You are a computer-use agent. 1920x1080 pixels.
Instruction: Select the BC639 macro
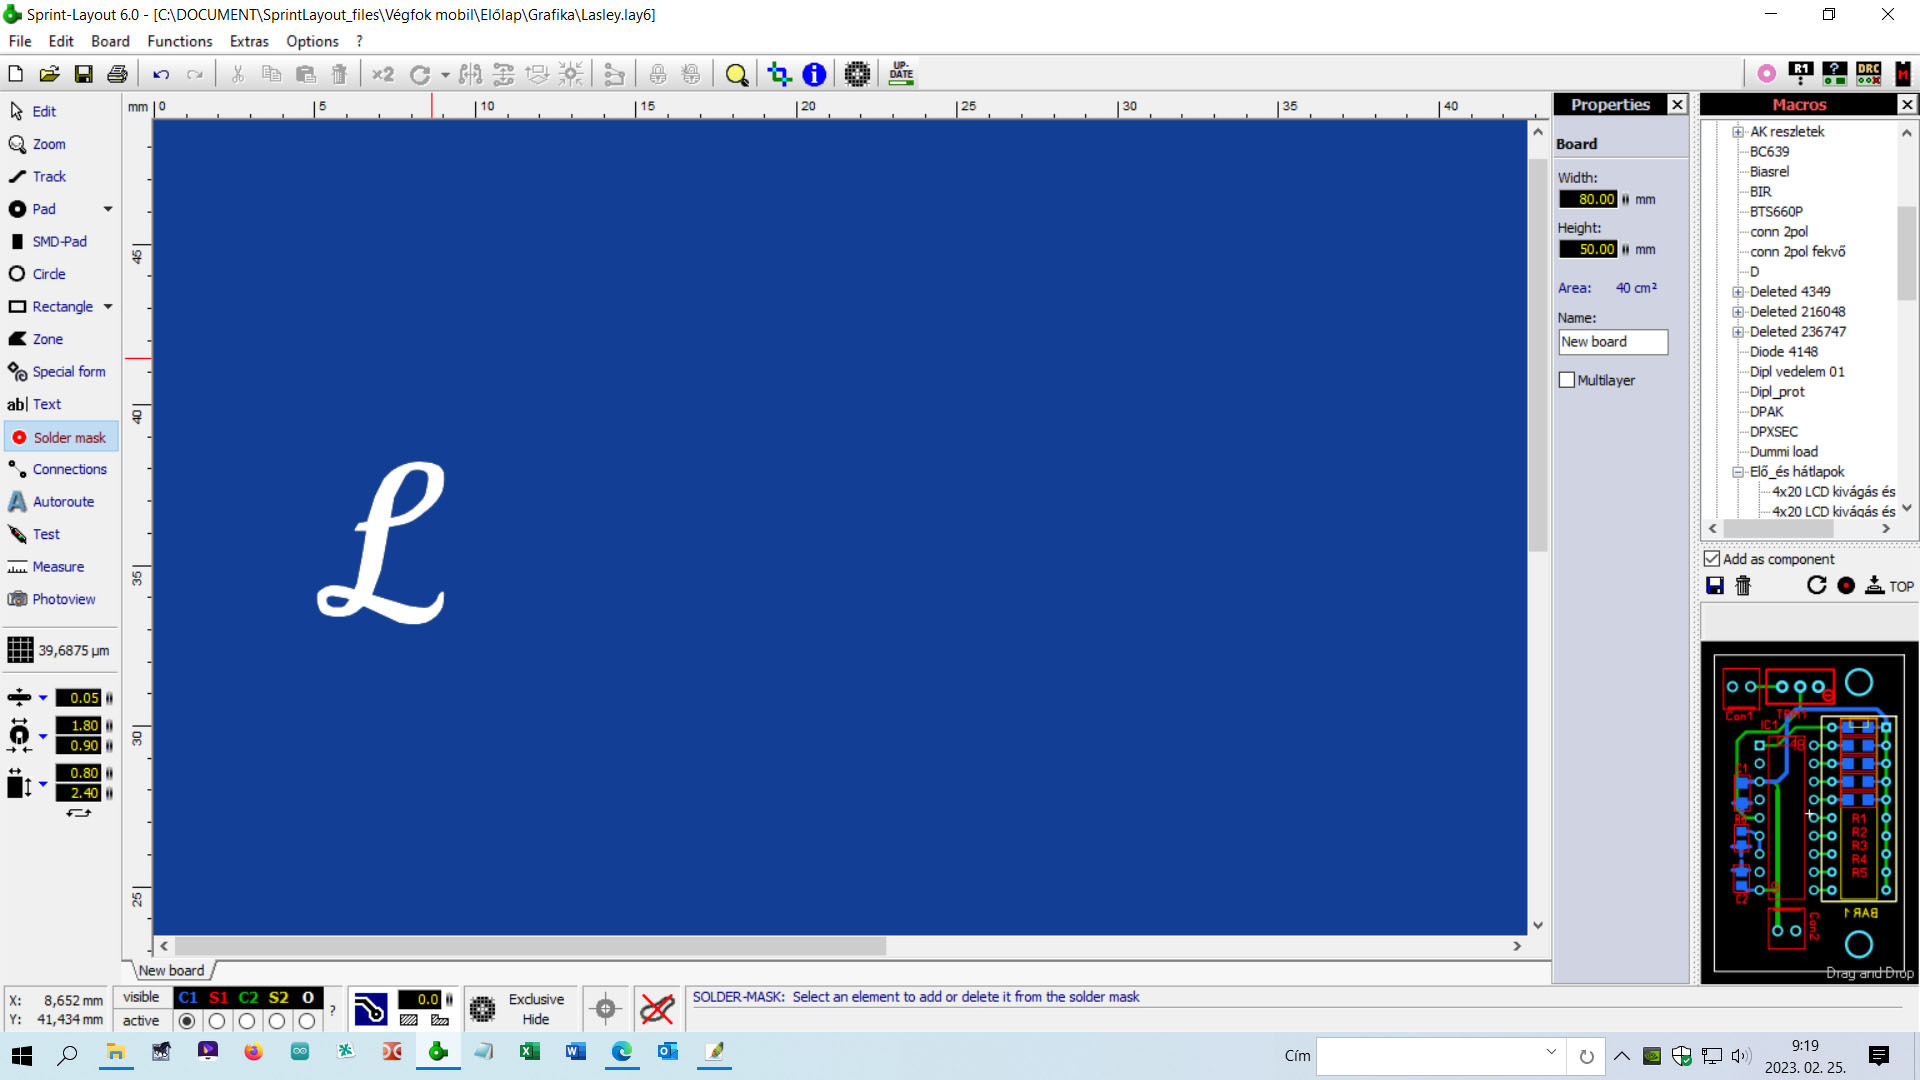coord(1769,152)
